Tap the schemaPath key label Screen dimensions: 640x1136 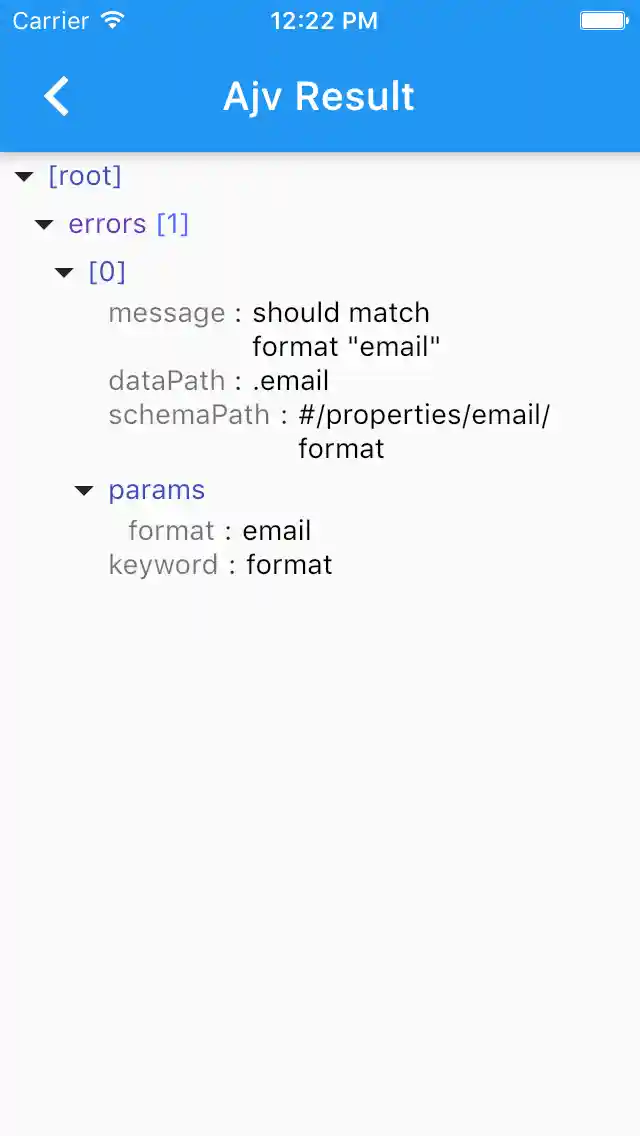click(x=189, y=414)
